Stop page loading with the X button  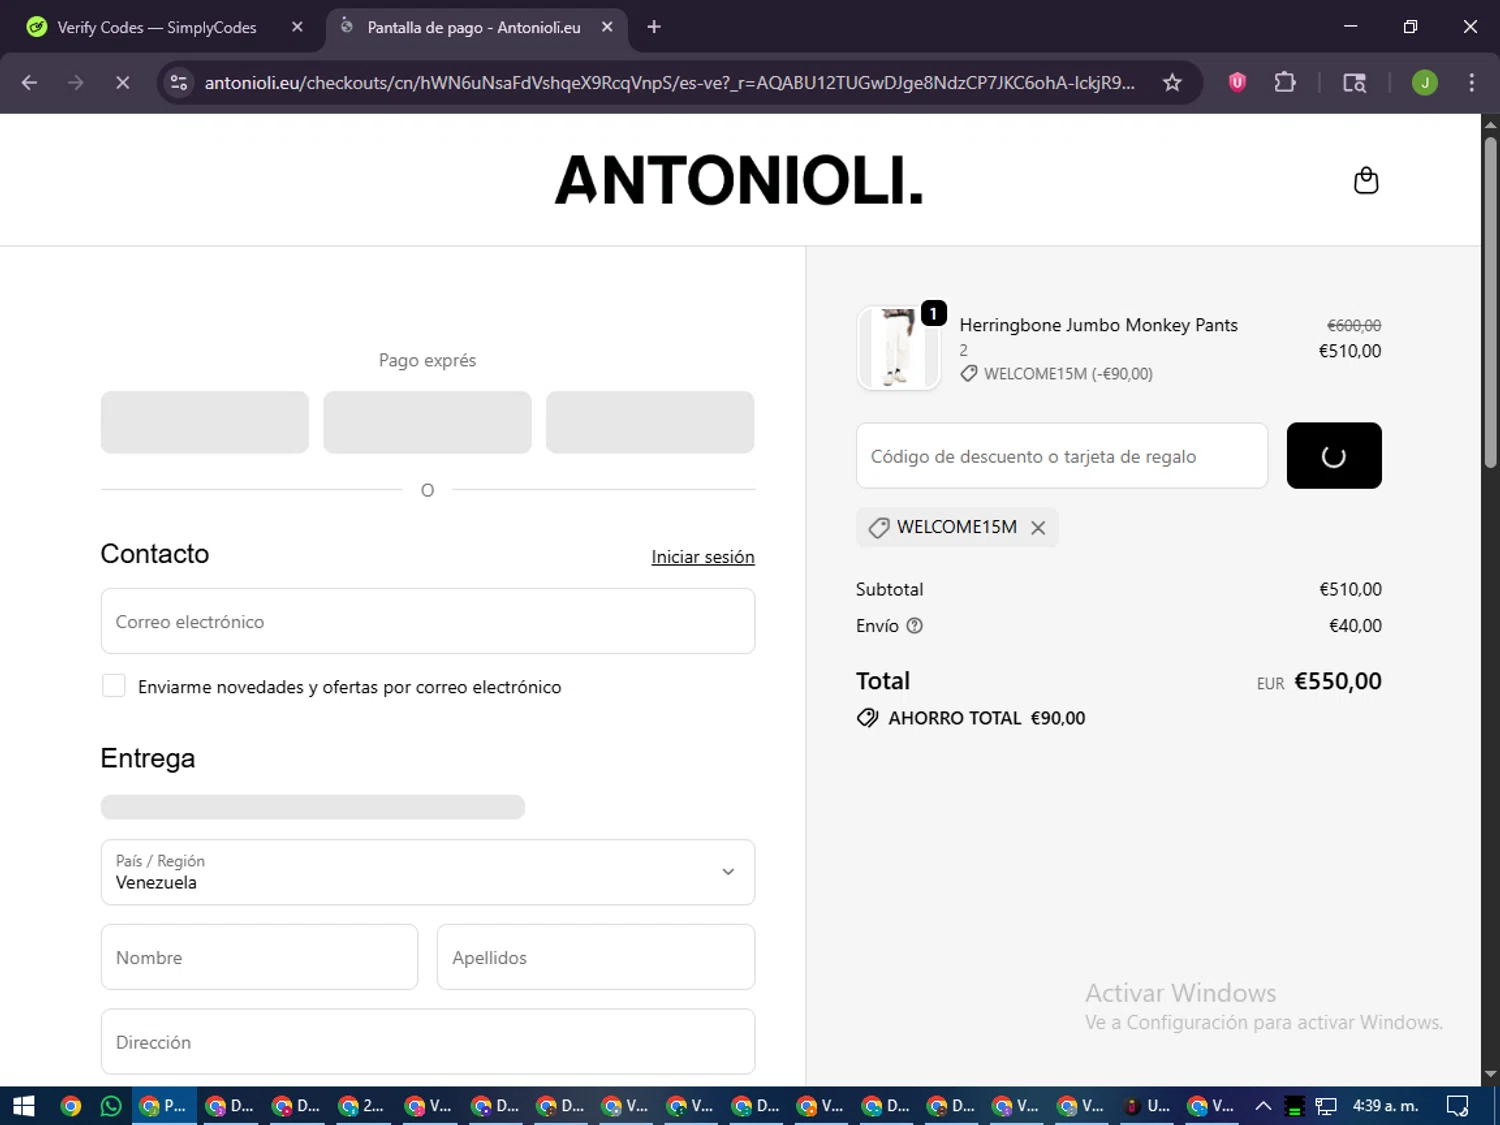[x=123, y=83]
